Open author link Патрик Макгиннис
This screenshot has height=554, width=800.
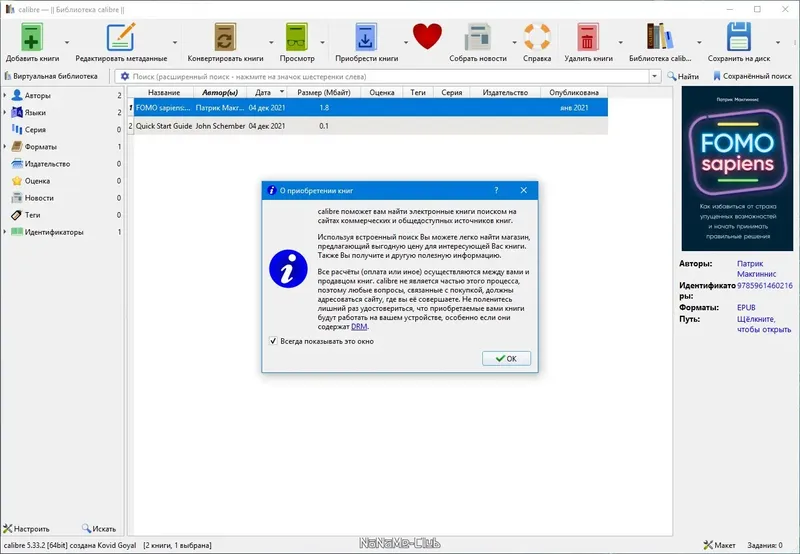756,269
